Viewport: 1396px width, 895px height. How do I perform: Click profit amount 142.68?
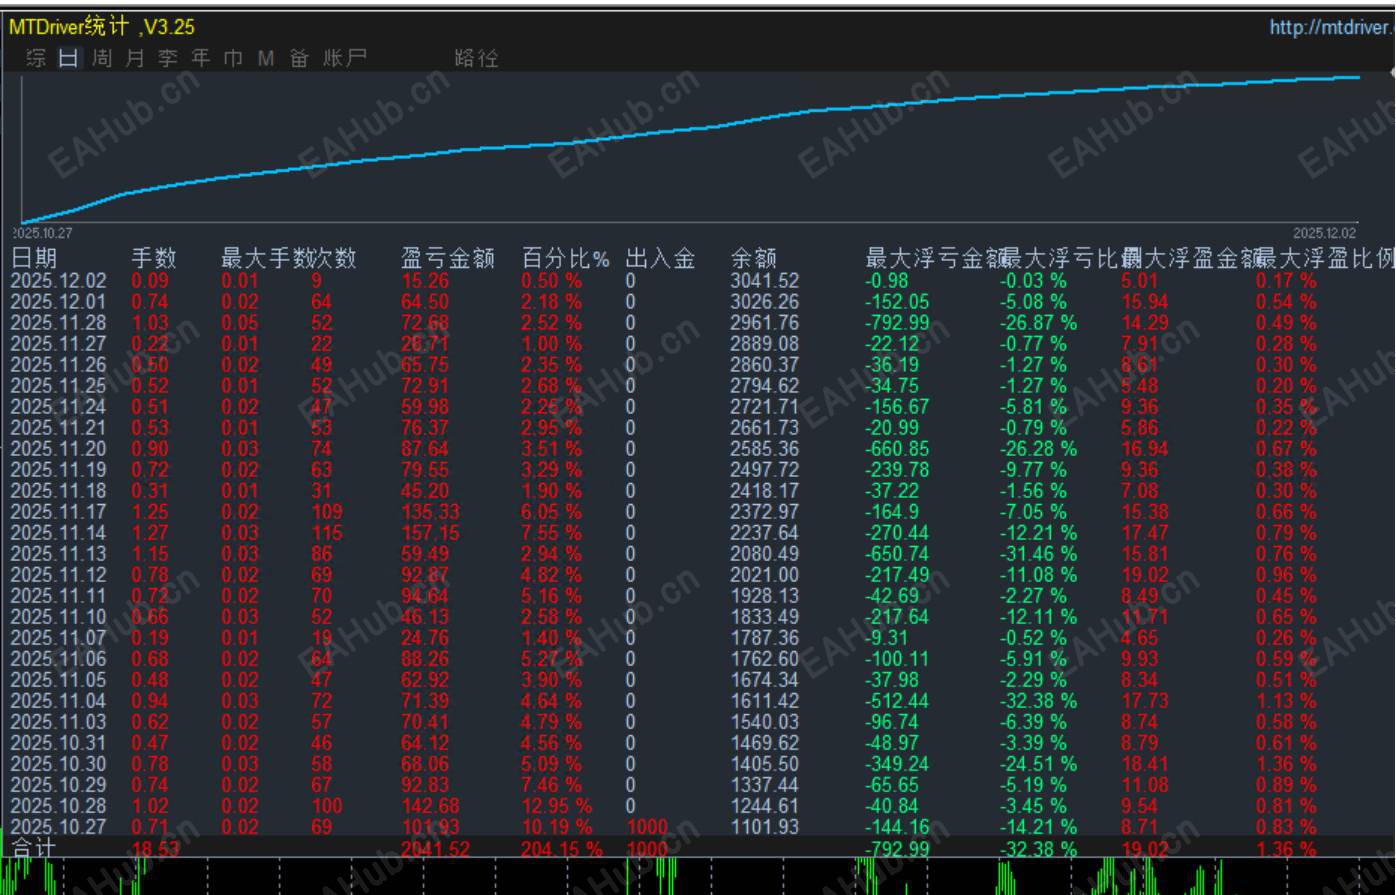pyautogui.click(x=430, y=806)
